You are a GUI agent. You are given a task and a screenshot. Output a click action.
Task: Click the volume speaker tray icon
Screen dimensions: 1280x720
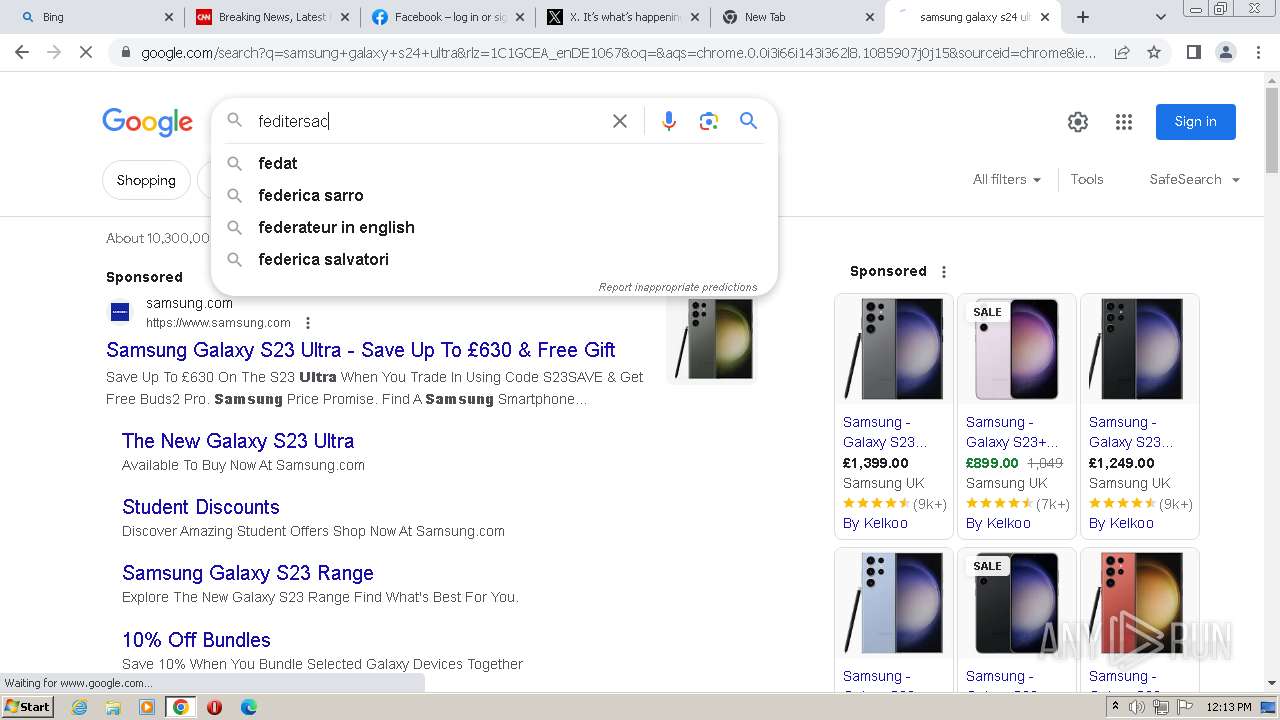coord(1137,707)
